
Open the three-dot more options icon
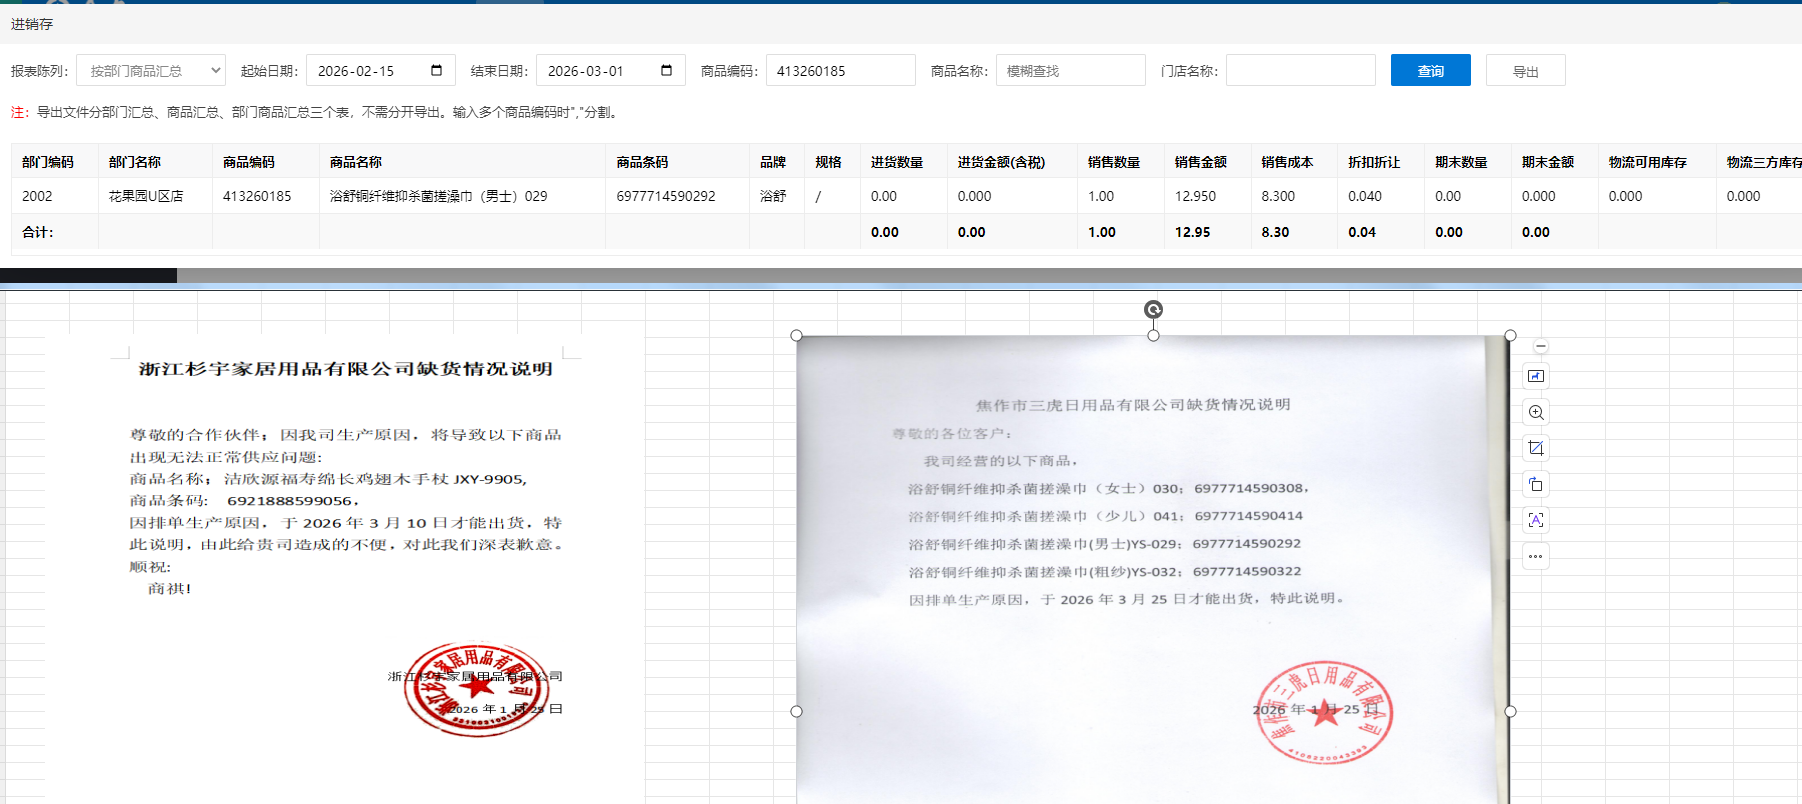coord(1536,556)
